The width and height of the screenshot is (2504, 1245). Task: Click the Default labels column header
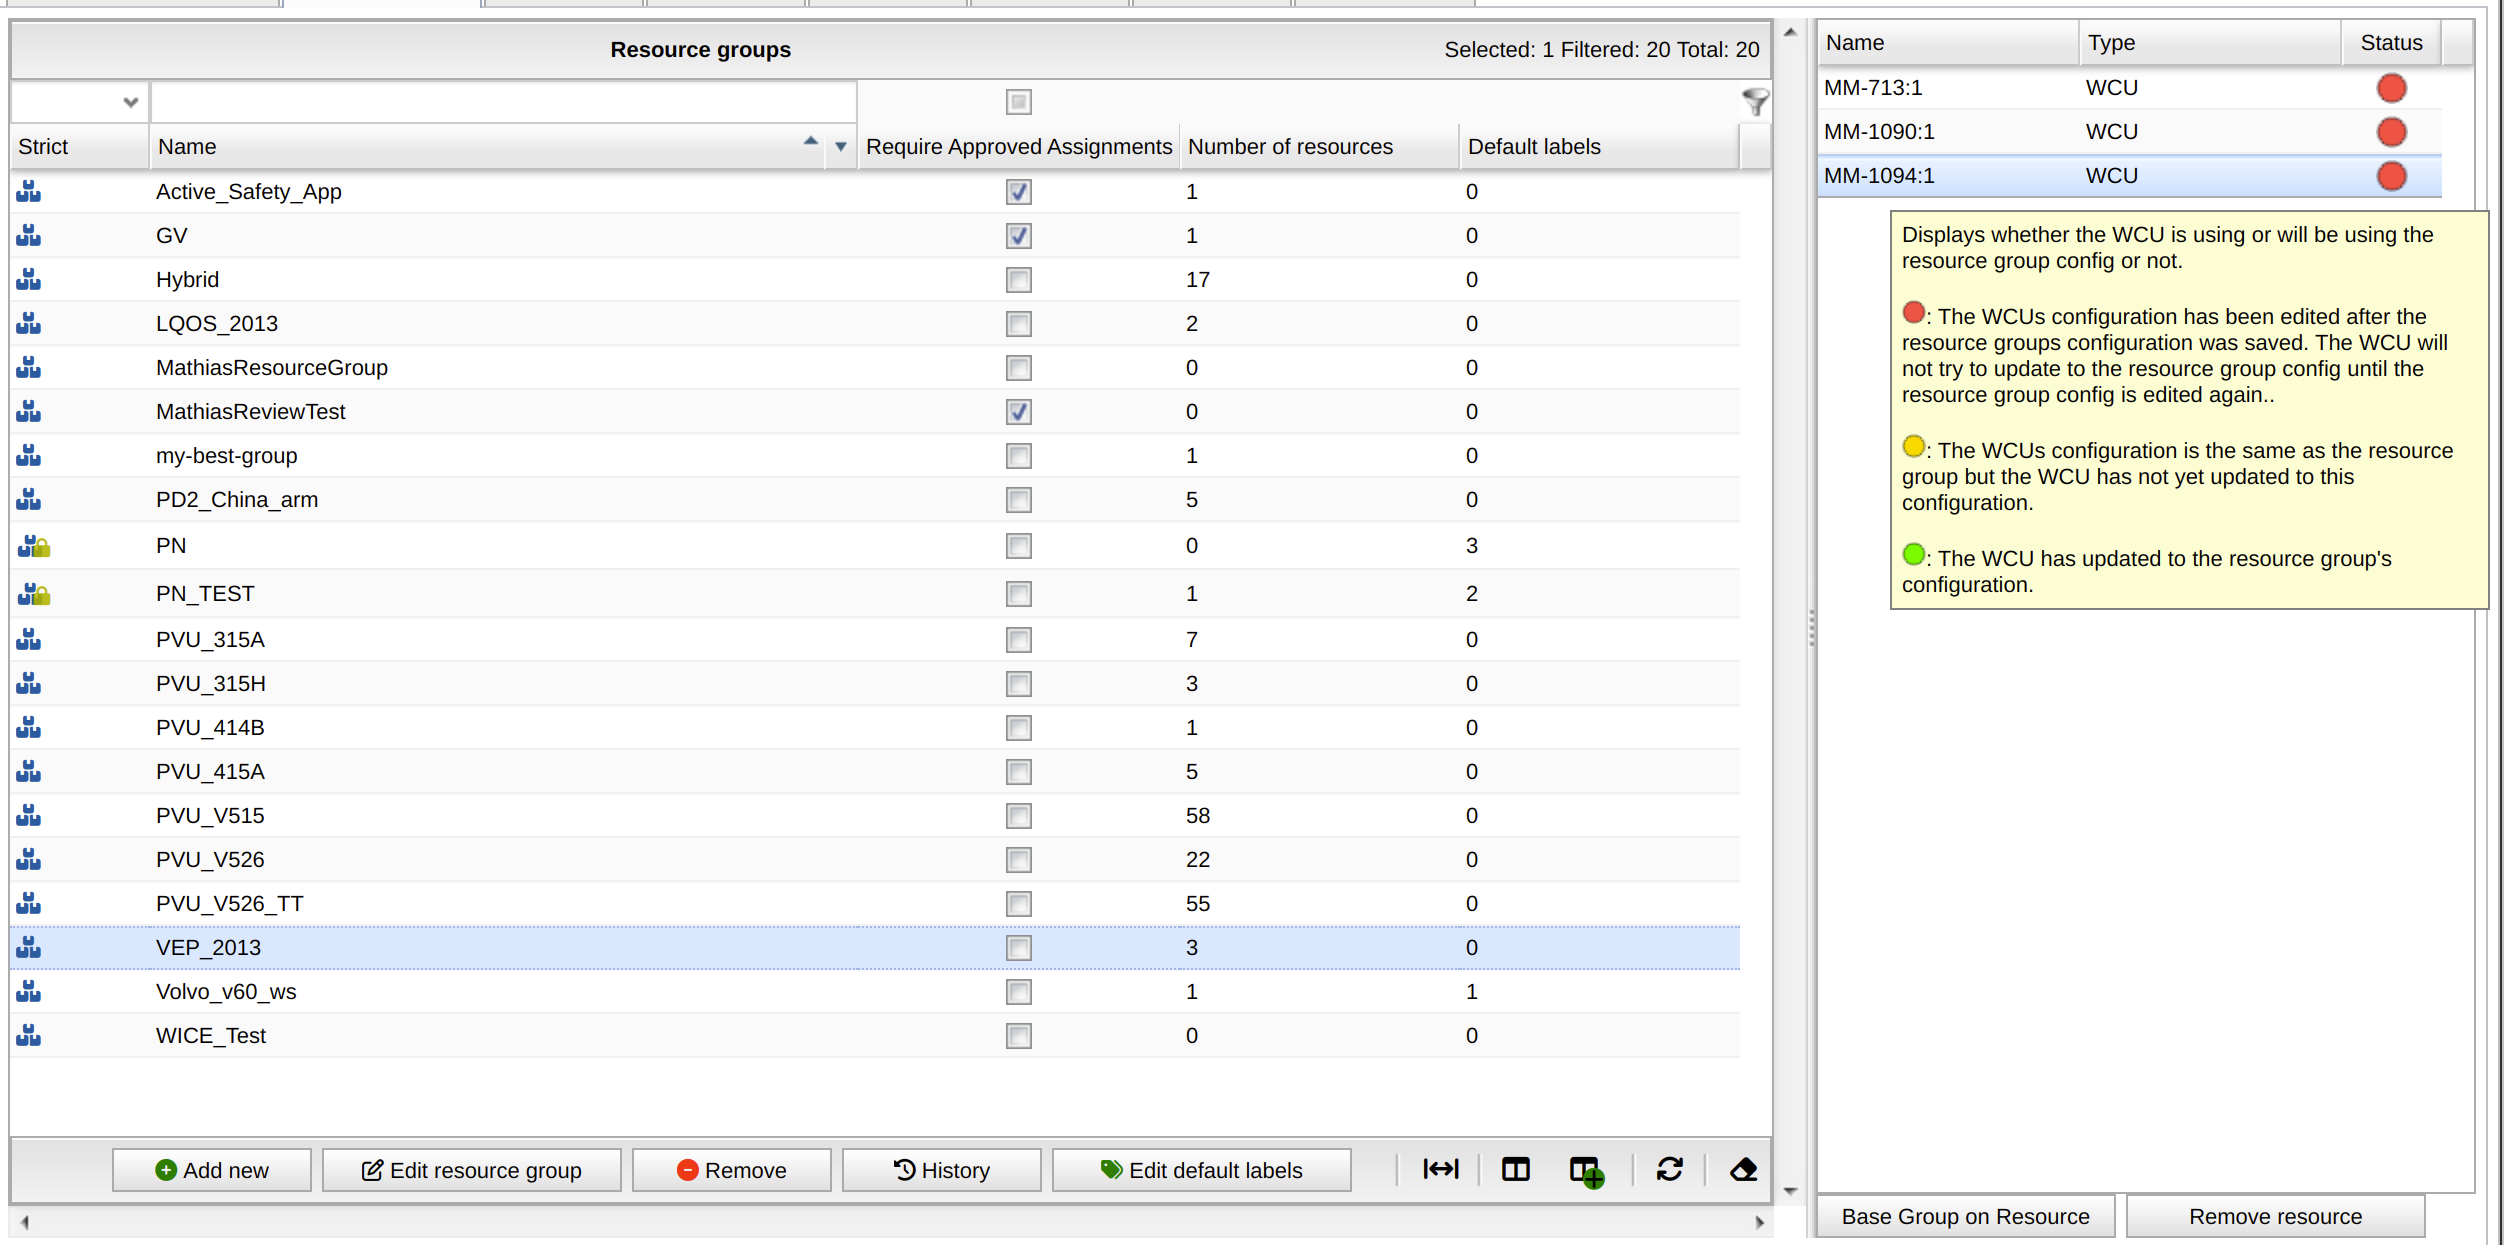point(1534,147)
